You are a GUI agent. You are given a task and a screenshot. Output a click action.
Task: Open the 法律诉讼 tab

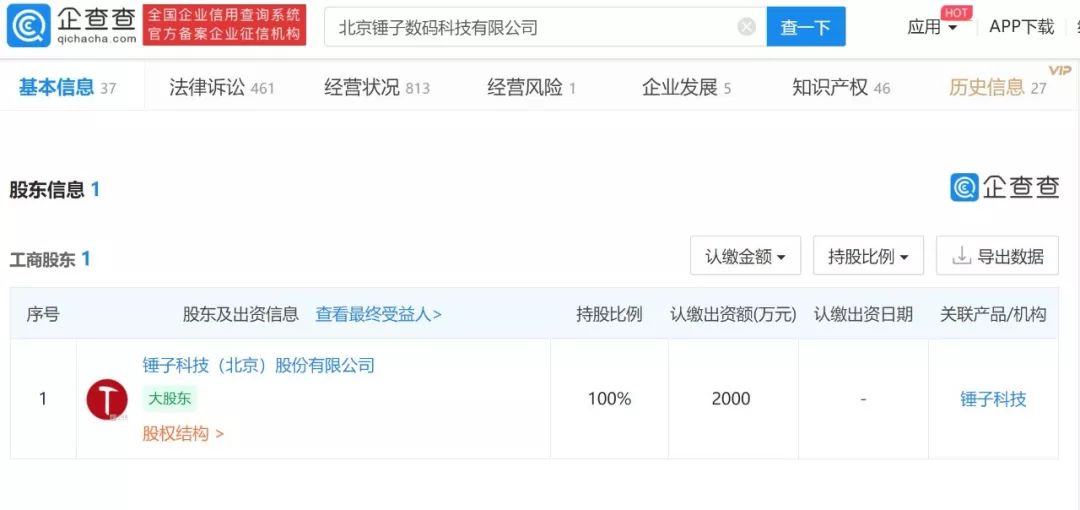pyautogui.click(x=221, y=88)
